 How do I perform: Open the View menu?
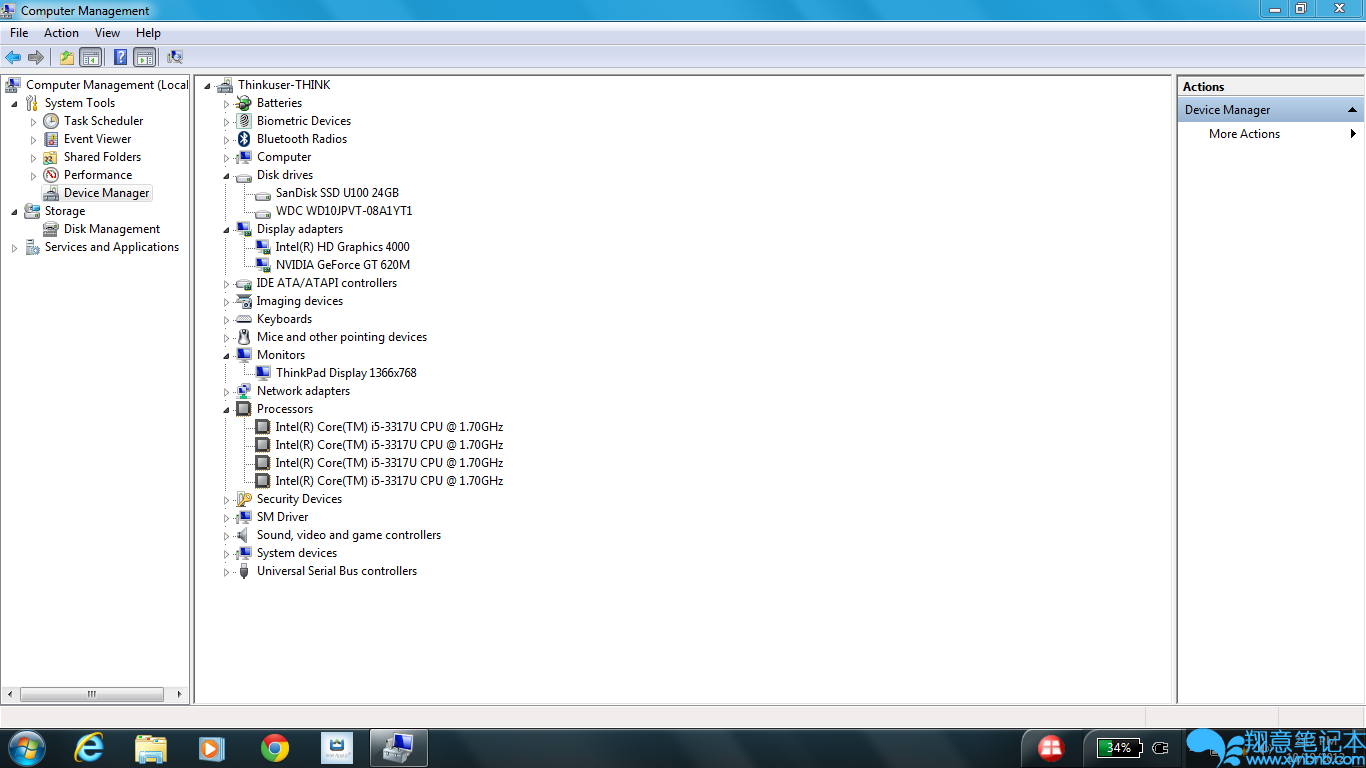pyautogui.click(x=107, y=33)
